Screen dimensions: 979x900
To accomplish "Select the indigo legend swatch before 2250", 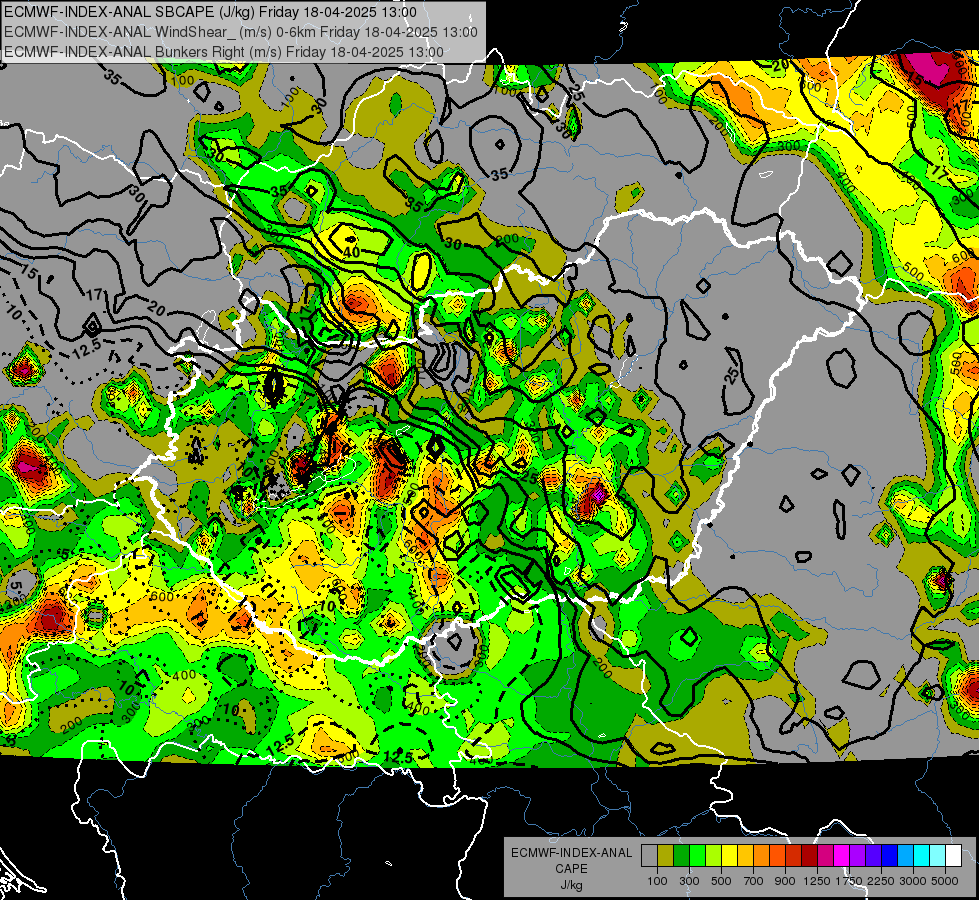I will pyautogui.click(x=873, y=856).
